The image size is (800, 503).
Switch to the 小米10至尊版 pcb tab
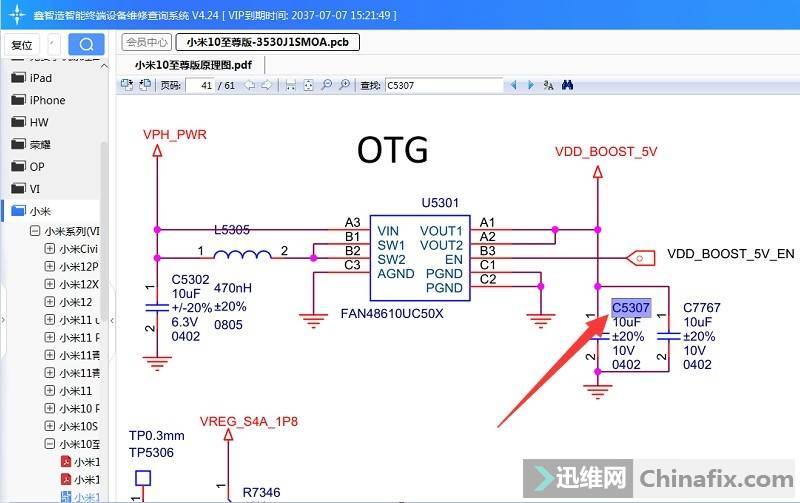267,42
